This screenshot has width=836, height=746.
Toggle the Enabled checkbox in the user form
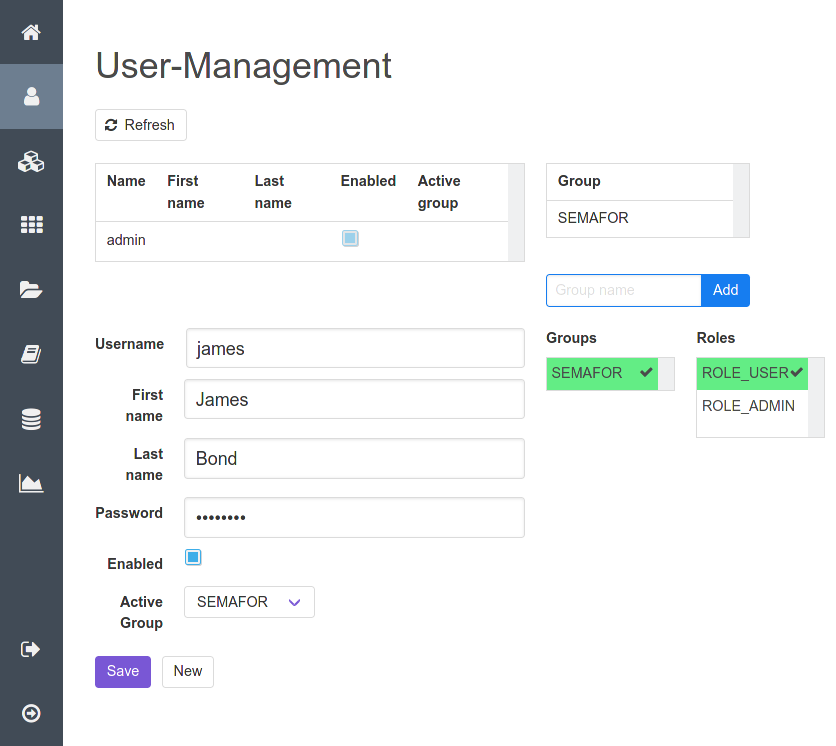(x=193, y=557)
